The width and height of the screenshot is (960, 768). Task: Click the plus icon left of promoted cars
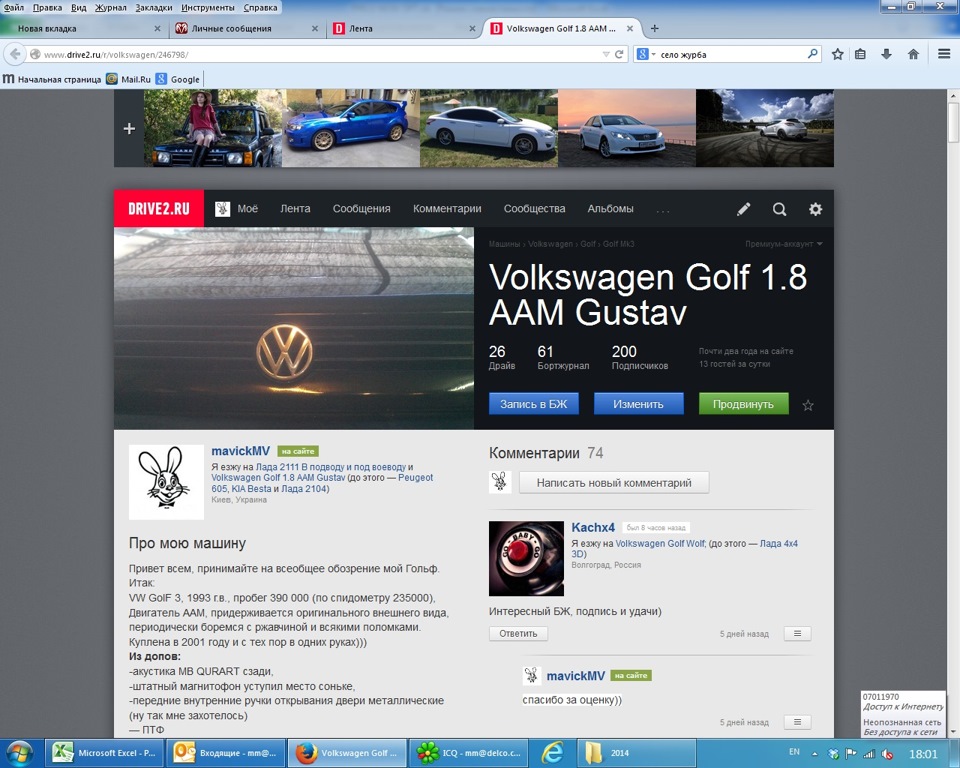129,129
